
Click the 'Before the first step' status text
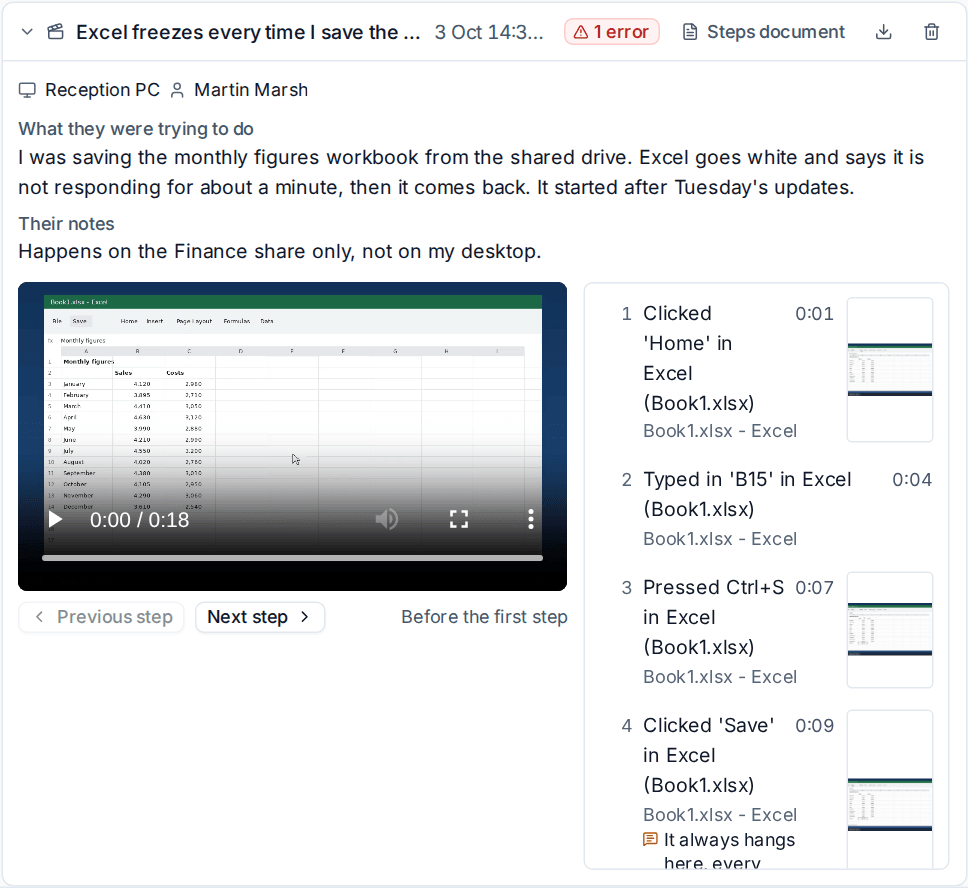(484, 617)
